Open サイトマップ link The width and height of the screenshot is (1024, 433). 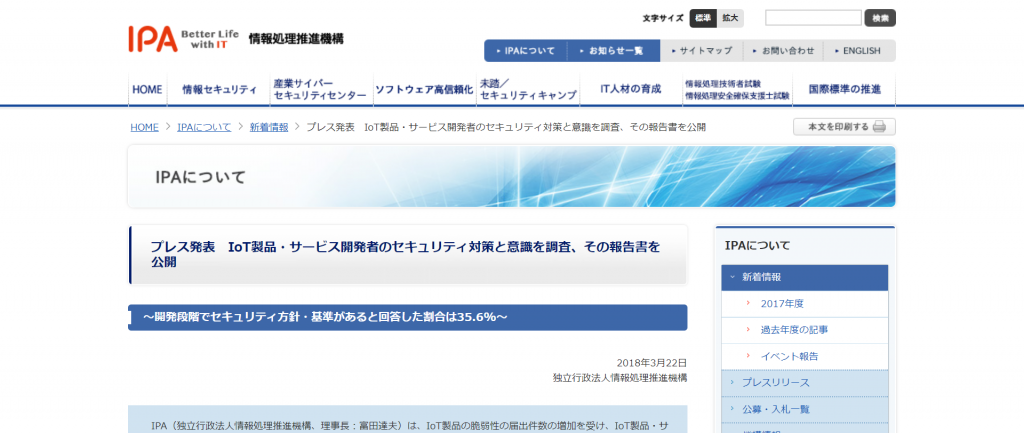pyautogui.click(x=701, y=50)
